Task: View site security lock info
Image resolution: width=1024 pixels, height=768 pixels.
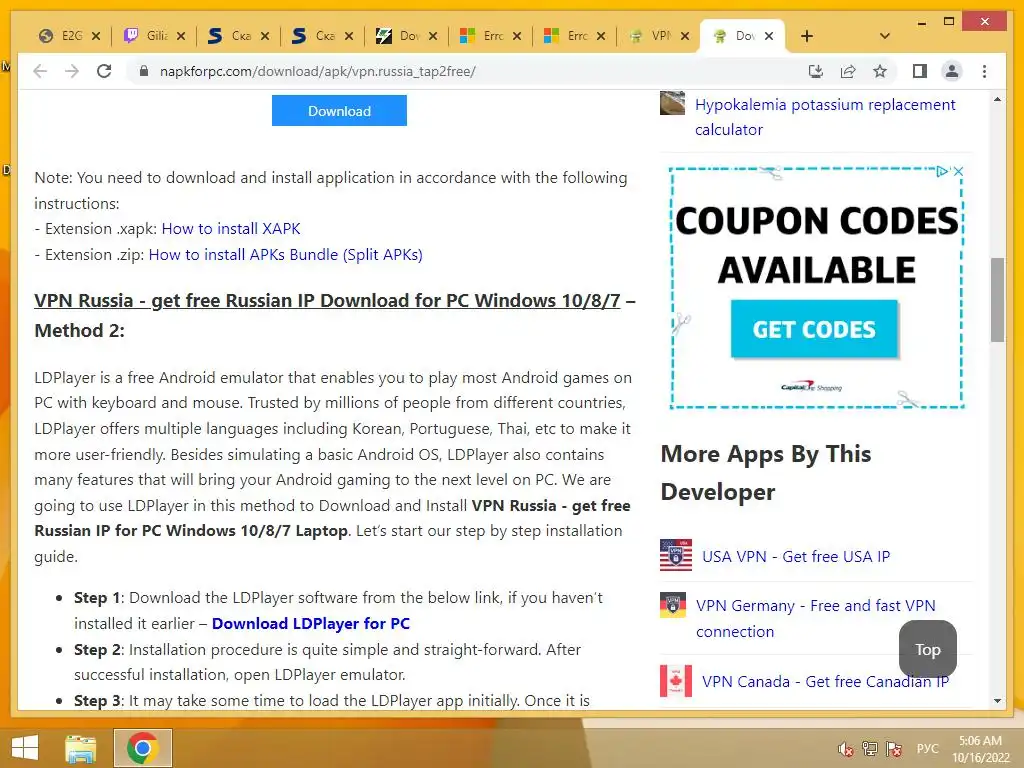Action: (144, 71)
